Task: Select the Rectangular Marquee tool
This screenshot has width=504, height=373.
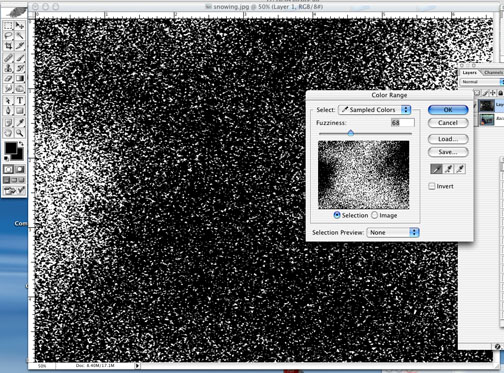Action: 8,26
